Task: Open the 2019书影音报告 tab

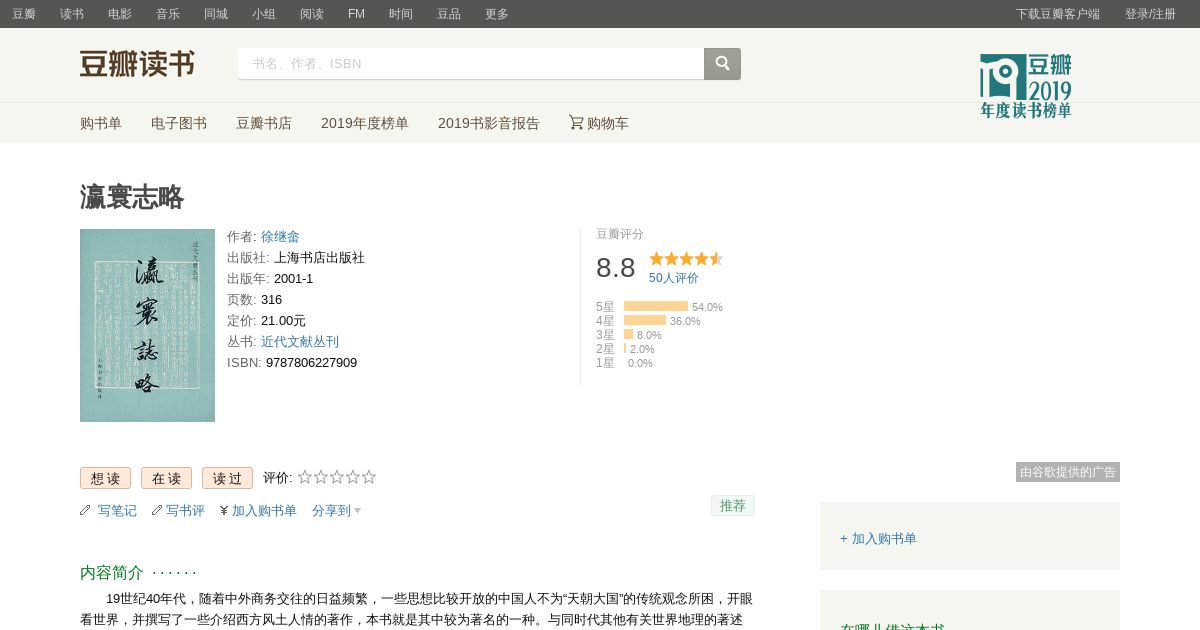Action: pyautogui.click(x=489, y=123)
